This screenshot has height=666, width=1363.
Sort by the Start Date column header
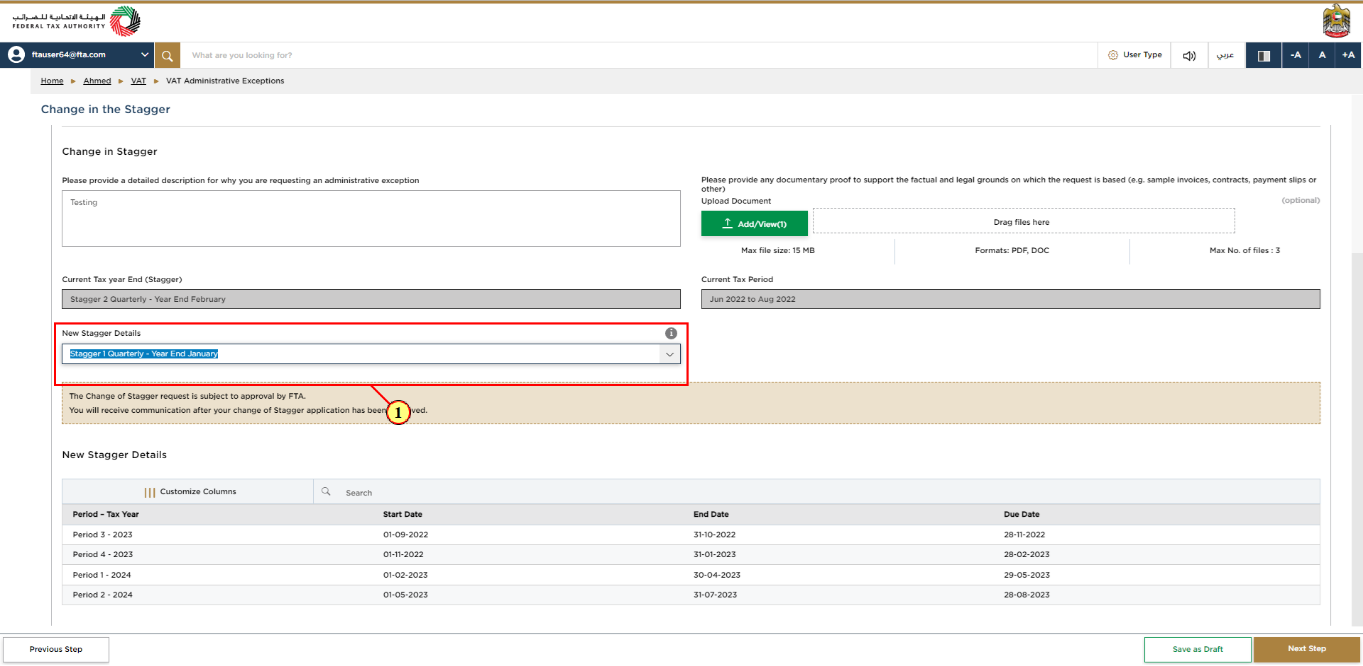point(403,515)
